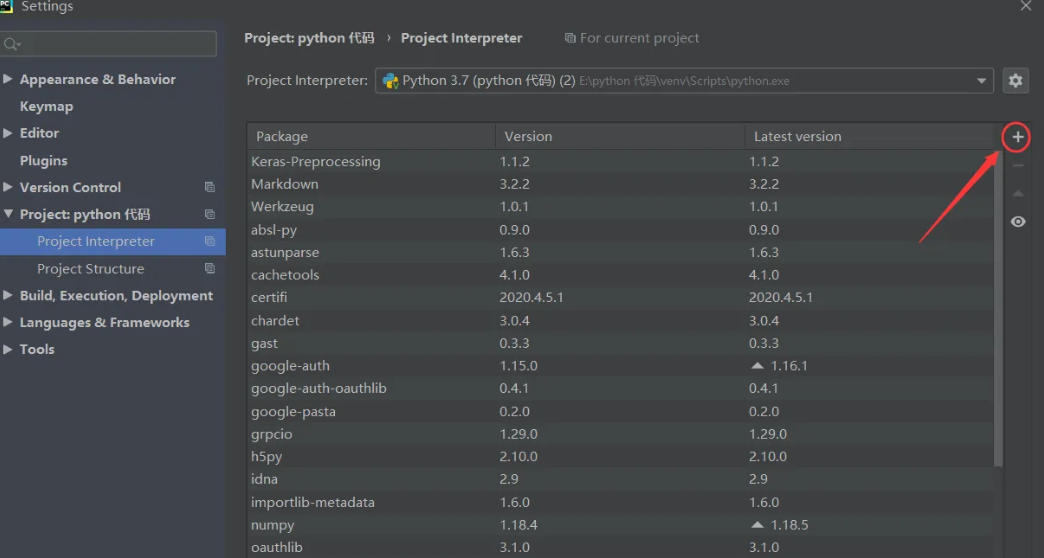Click the plus icon to install package

pyautogui.click(x=1017, y=137)
